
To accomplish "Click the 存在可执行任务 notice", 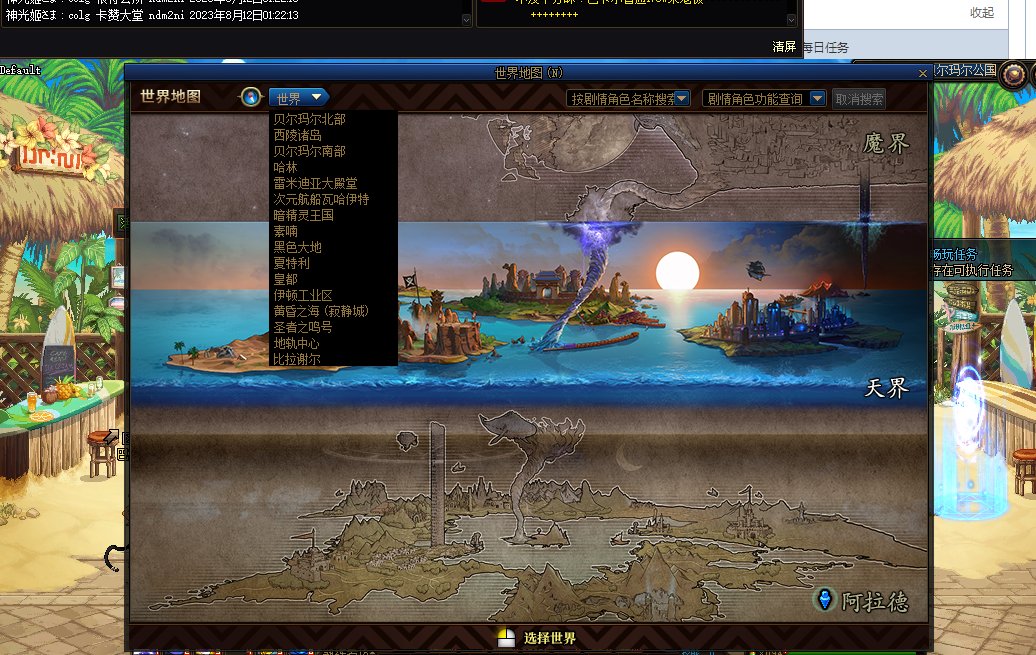I will (x=973, y=270).
